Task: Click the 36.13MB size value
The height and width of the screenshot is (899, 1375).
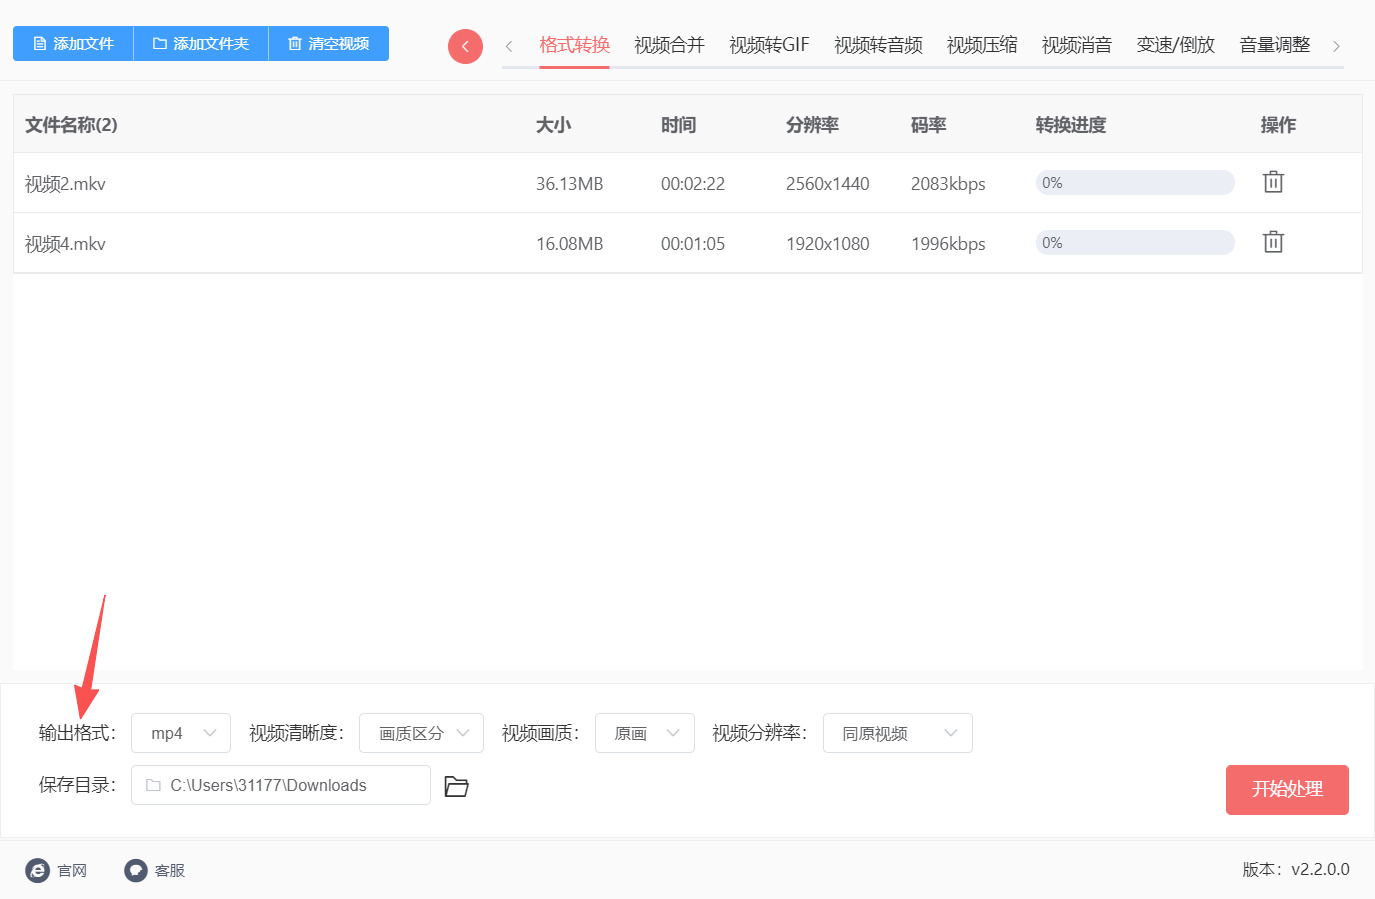Action: 569,184
